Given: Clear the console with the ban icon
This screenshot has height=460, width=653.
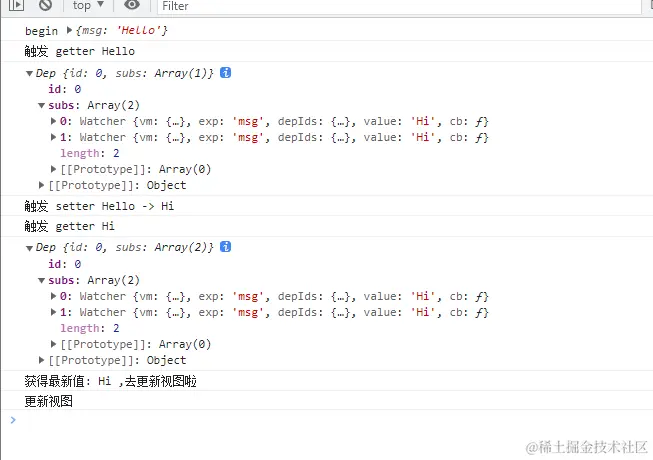Looking at the screenshot, I should tap(45, 5).
